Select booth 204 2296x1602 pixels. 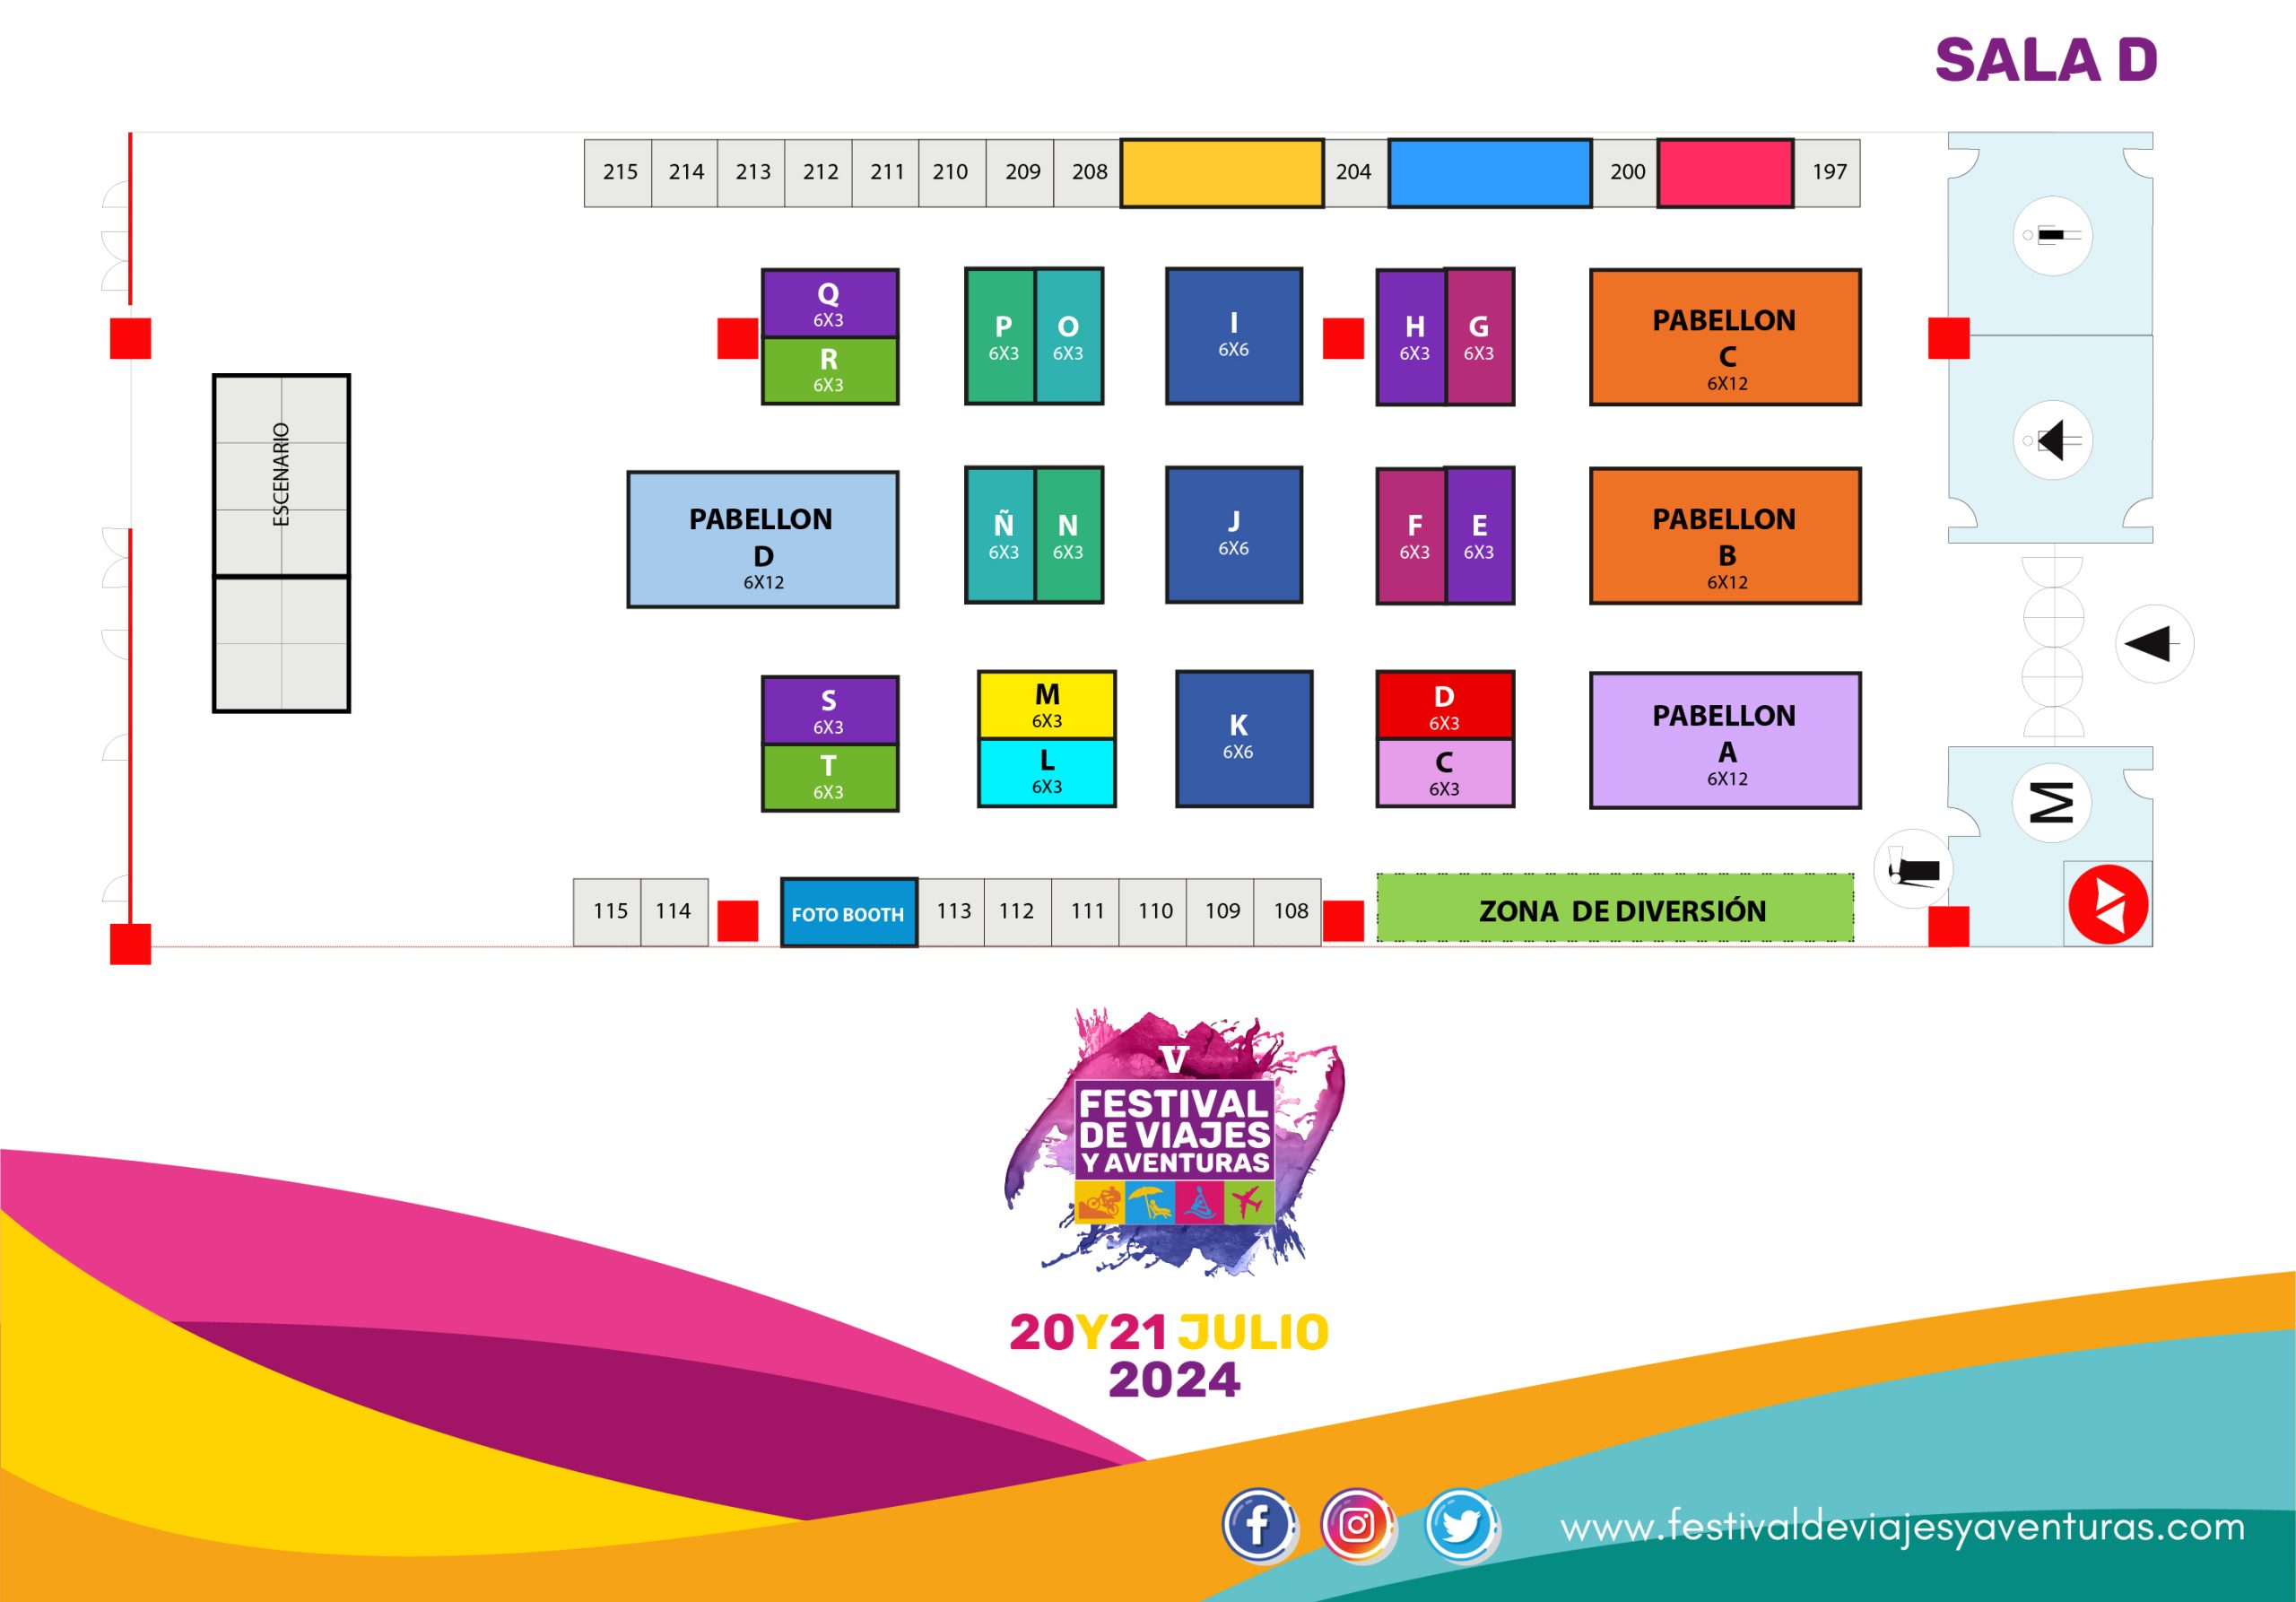point(1356,173)
